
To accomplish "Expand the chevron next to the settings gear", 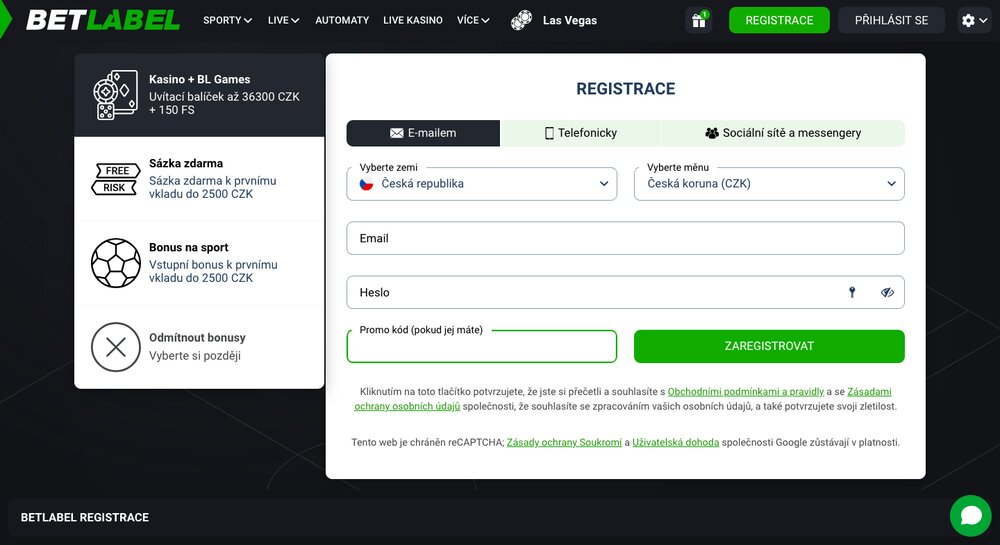I will [983, 20].
